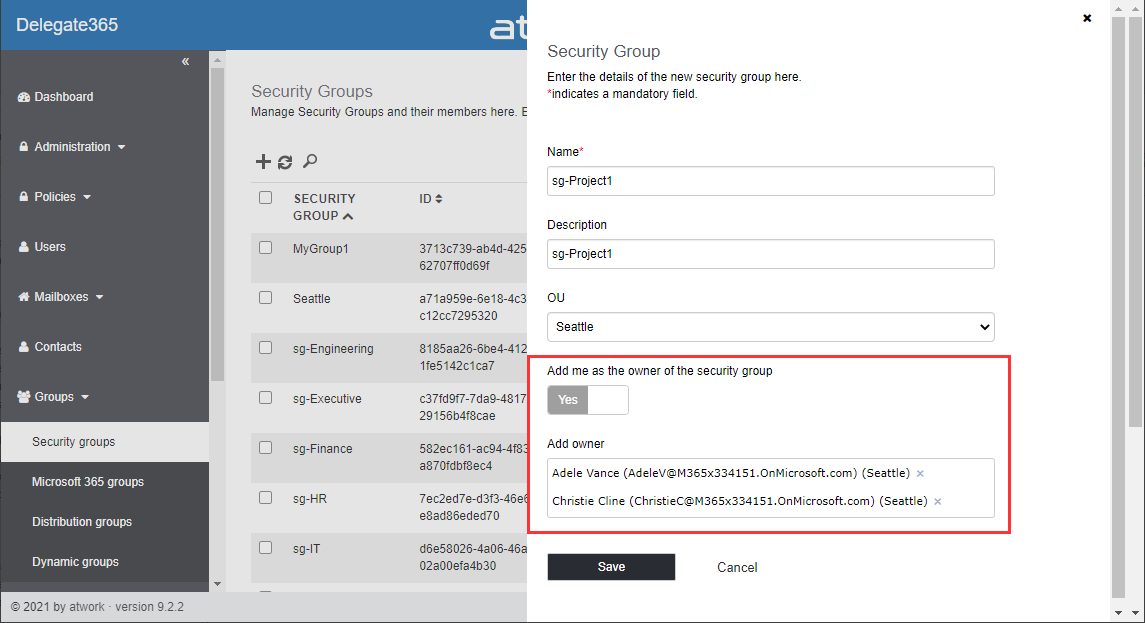Select all groups with header checkbox

coord(266,197)
